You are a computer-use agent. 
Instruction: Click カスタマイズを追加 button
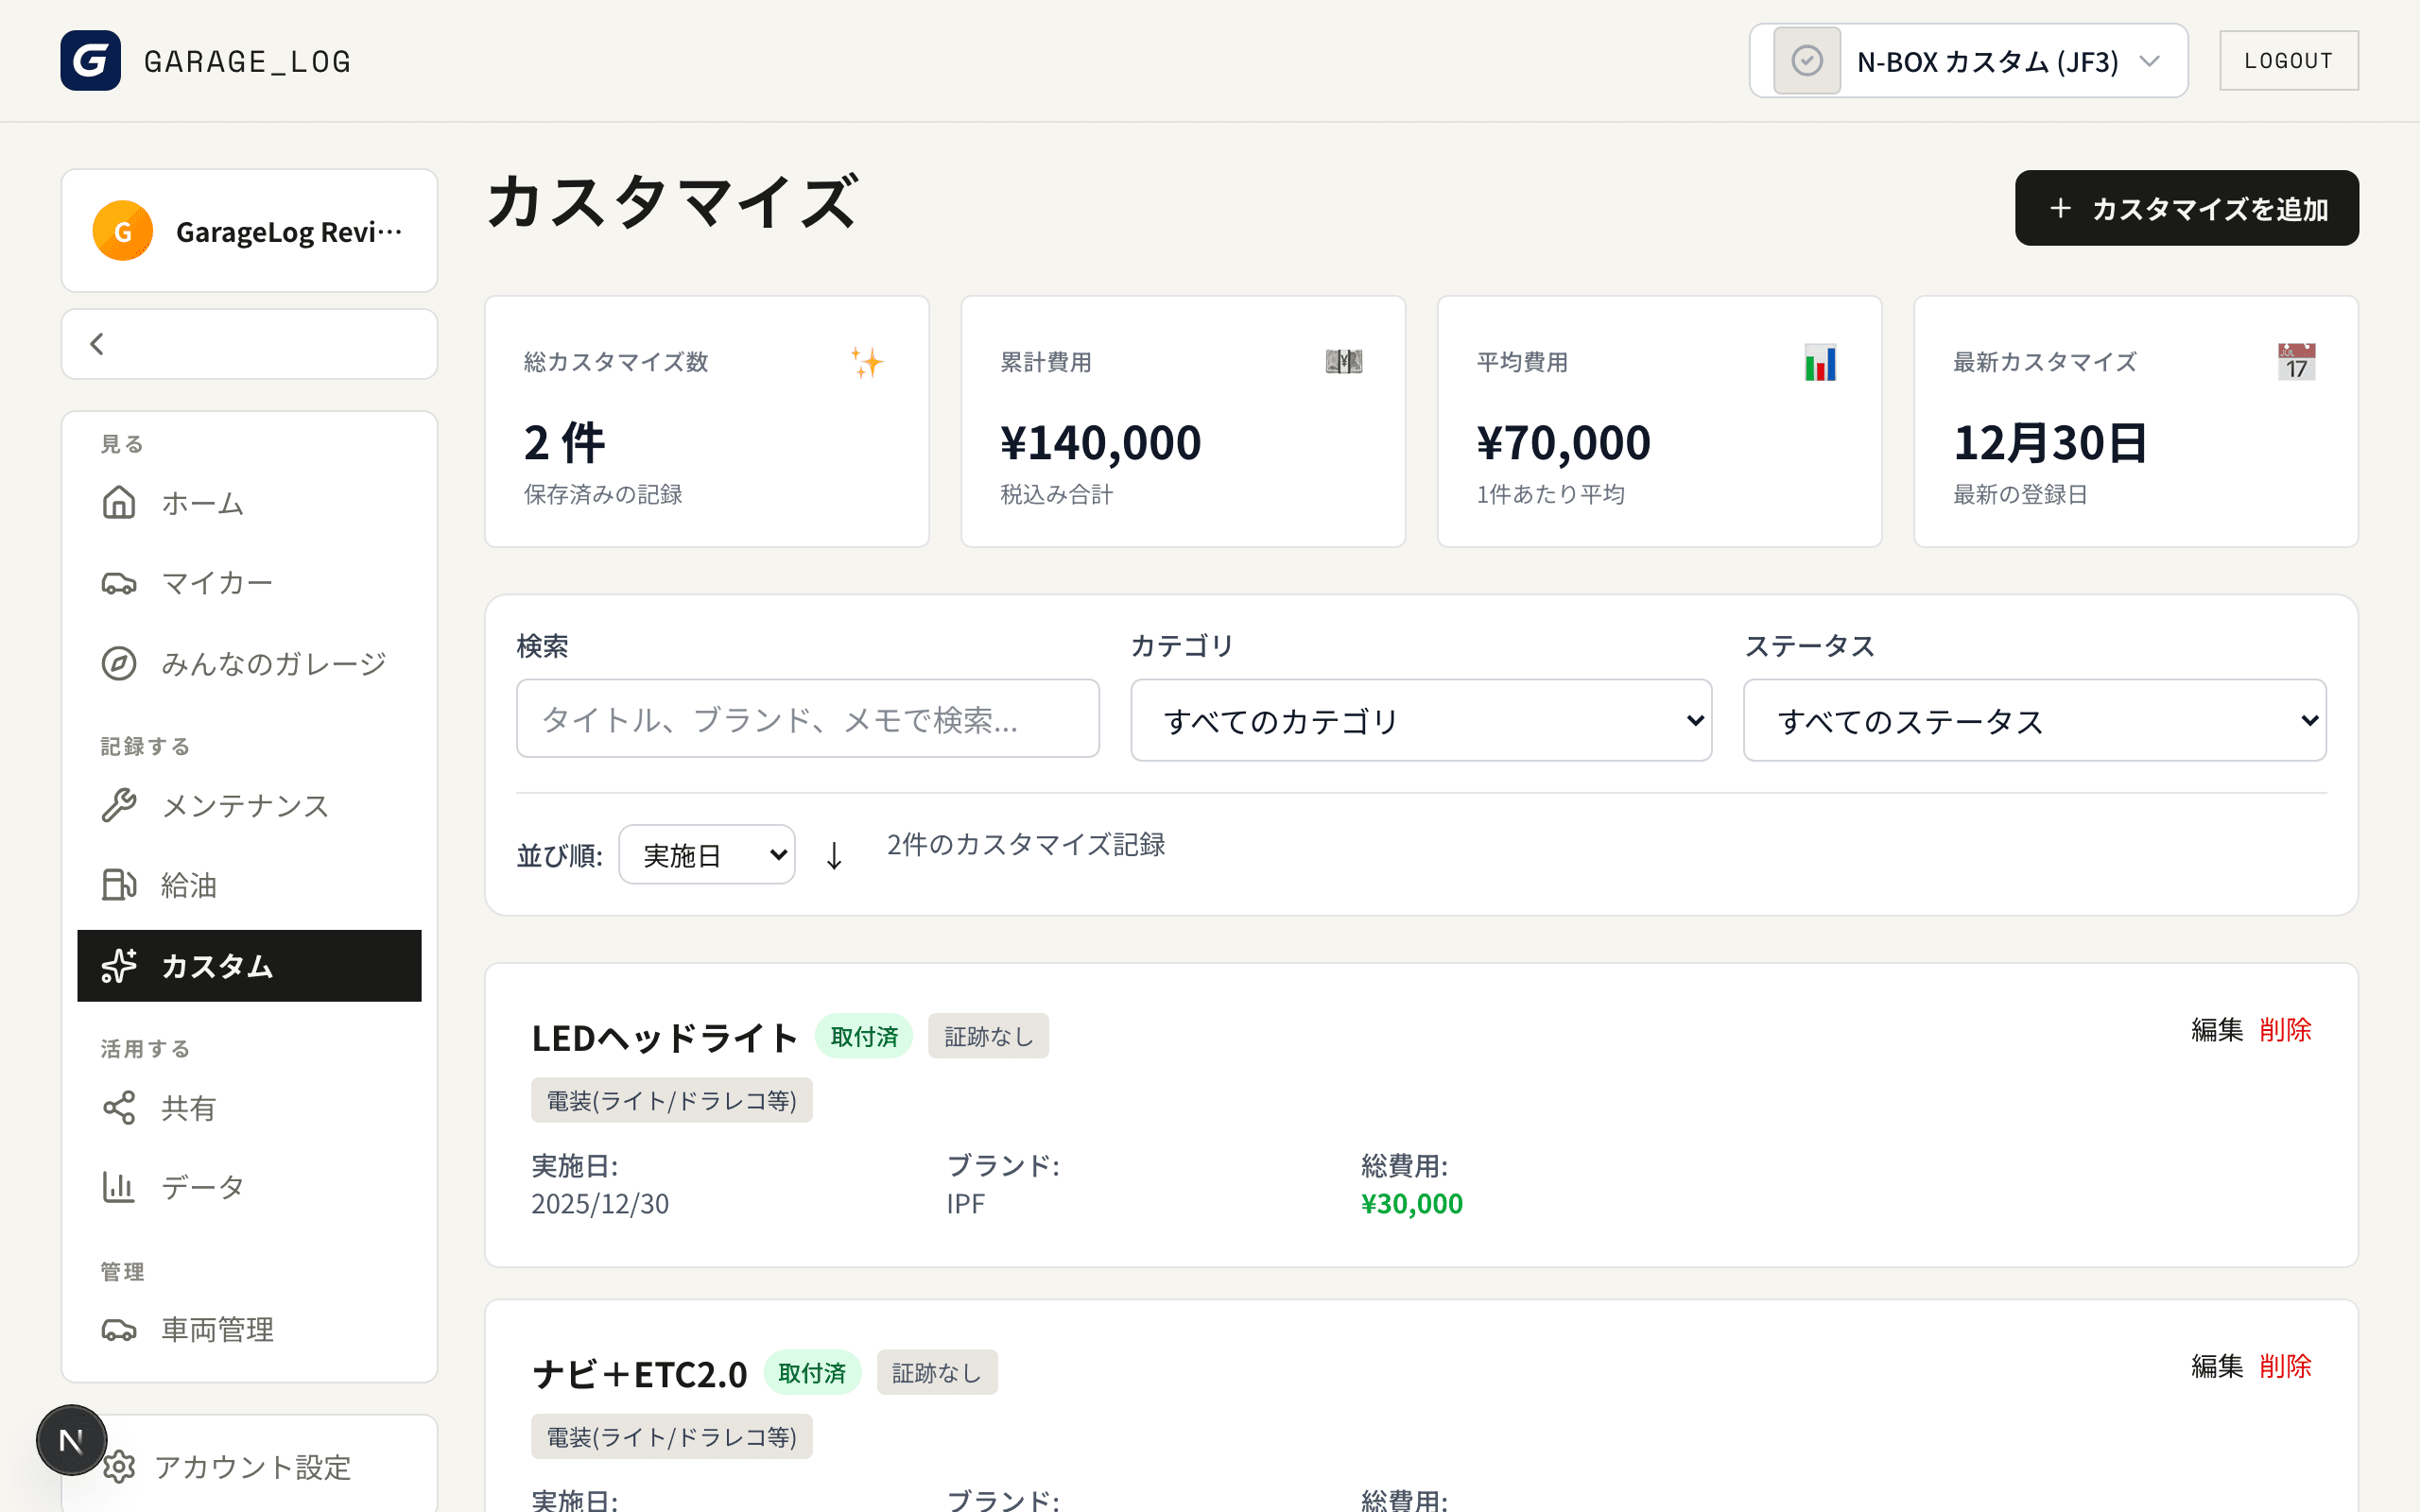pyautogui.click(x=2186, y=208)
